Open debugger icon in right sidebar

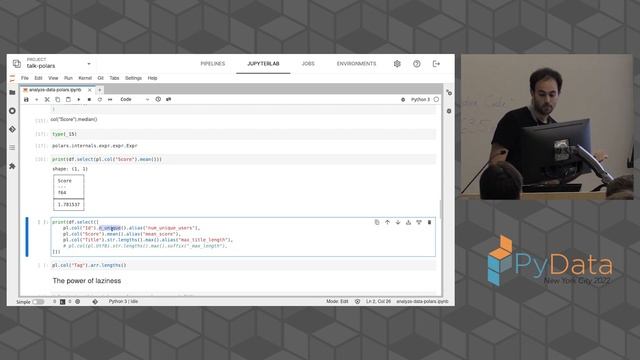(x=449, y=111)
